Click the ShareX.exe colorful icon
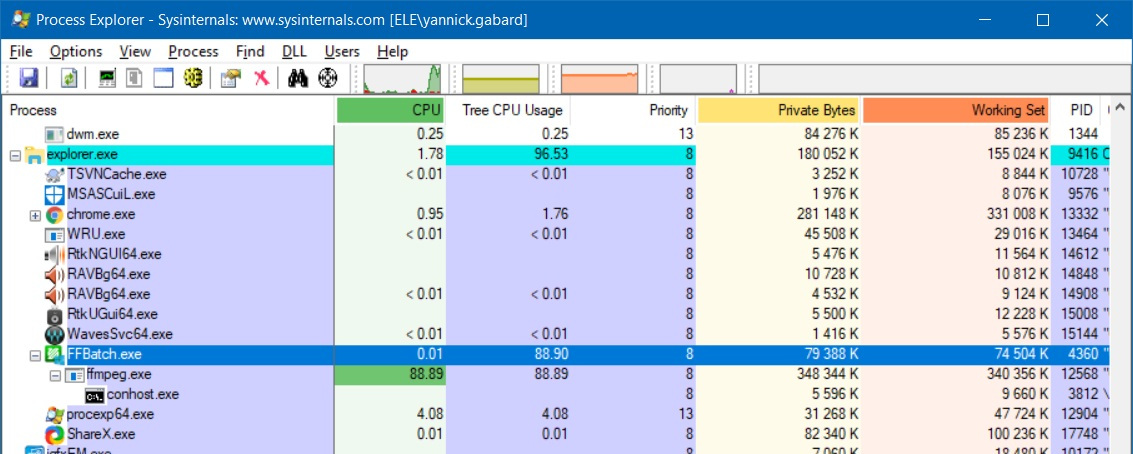 click(54, 434)
